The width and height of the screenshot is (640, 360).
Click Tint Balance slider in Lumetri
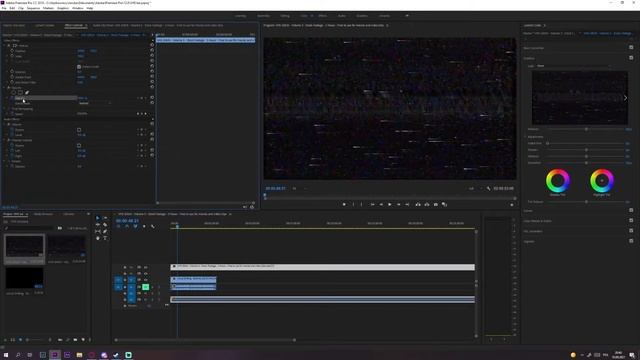click(586, 202)
